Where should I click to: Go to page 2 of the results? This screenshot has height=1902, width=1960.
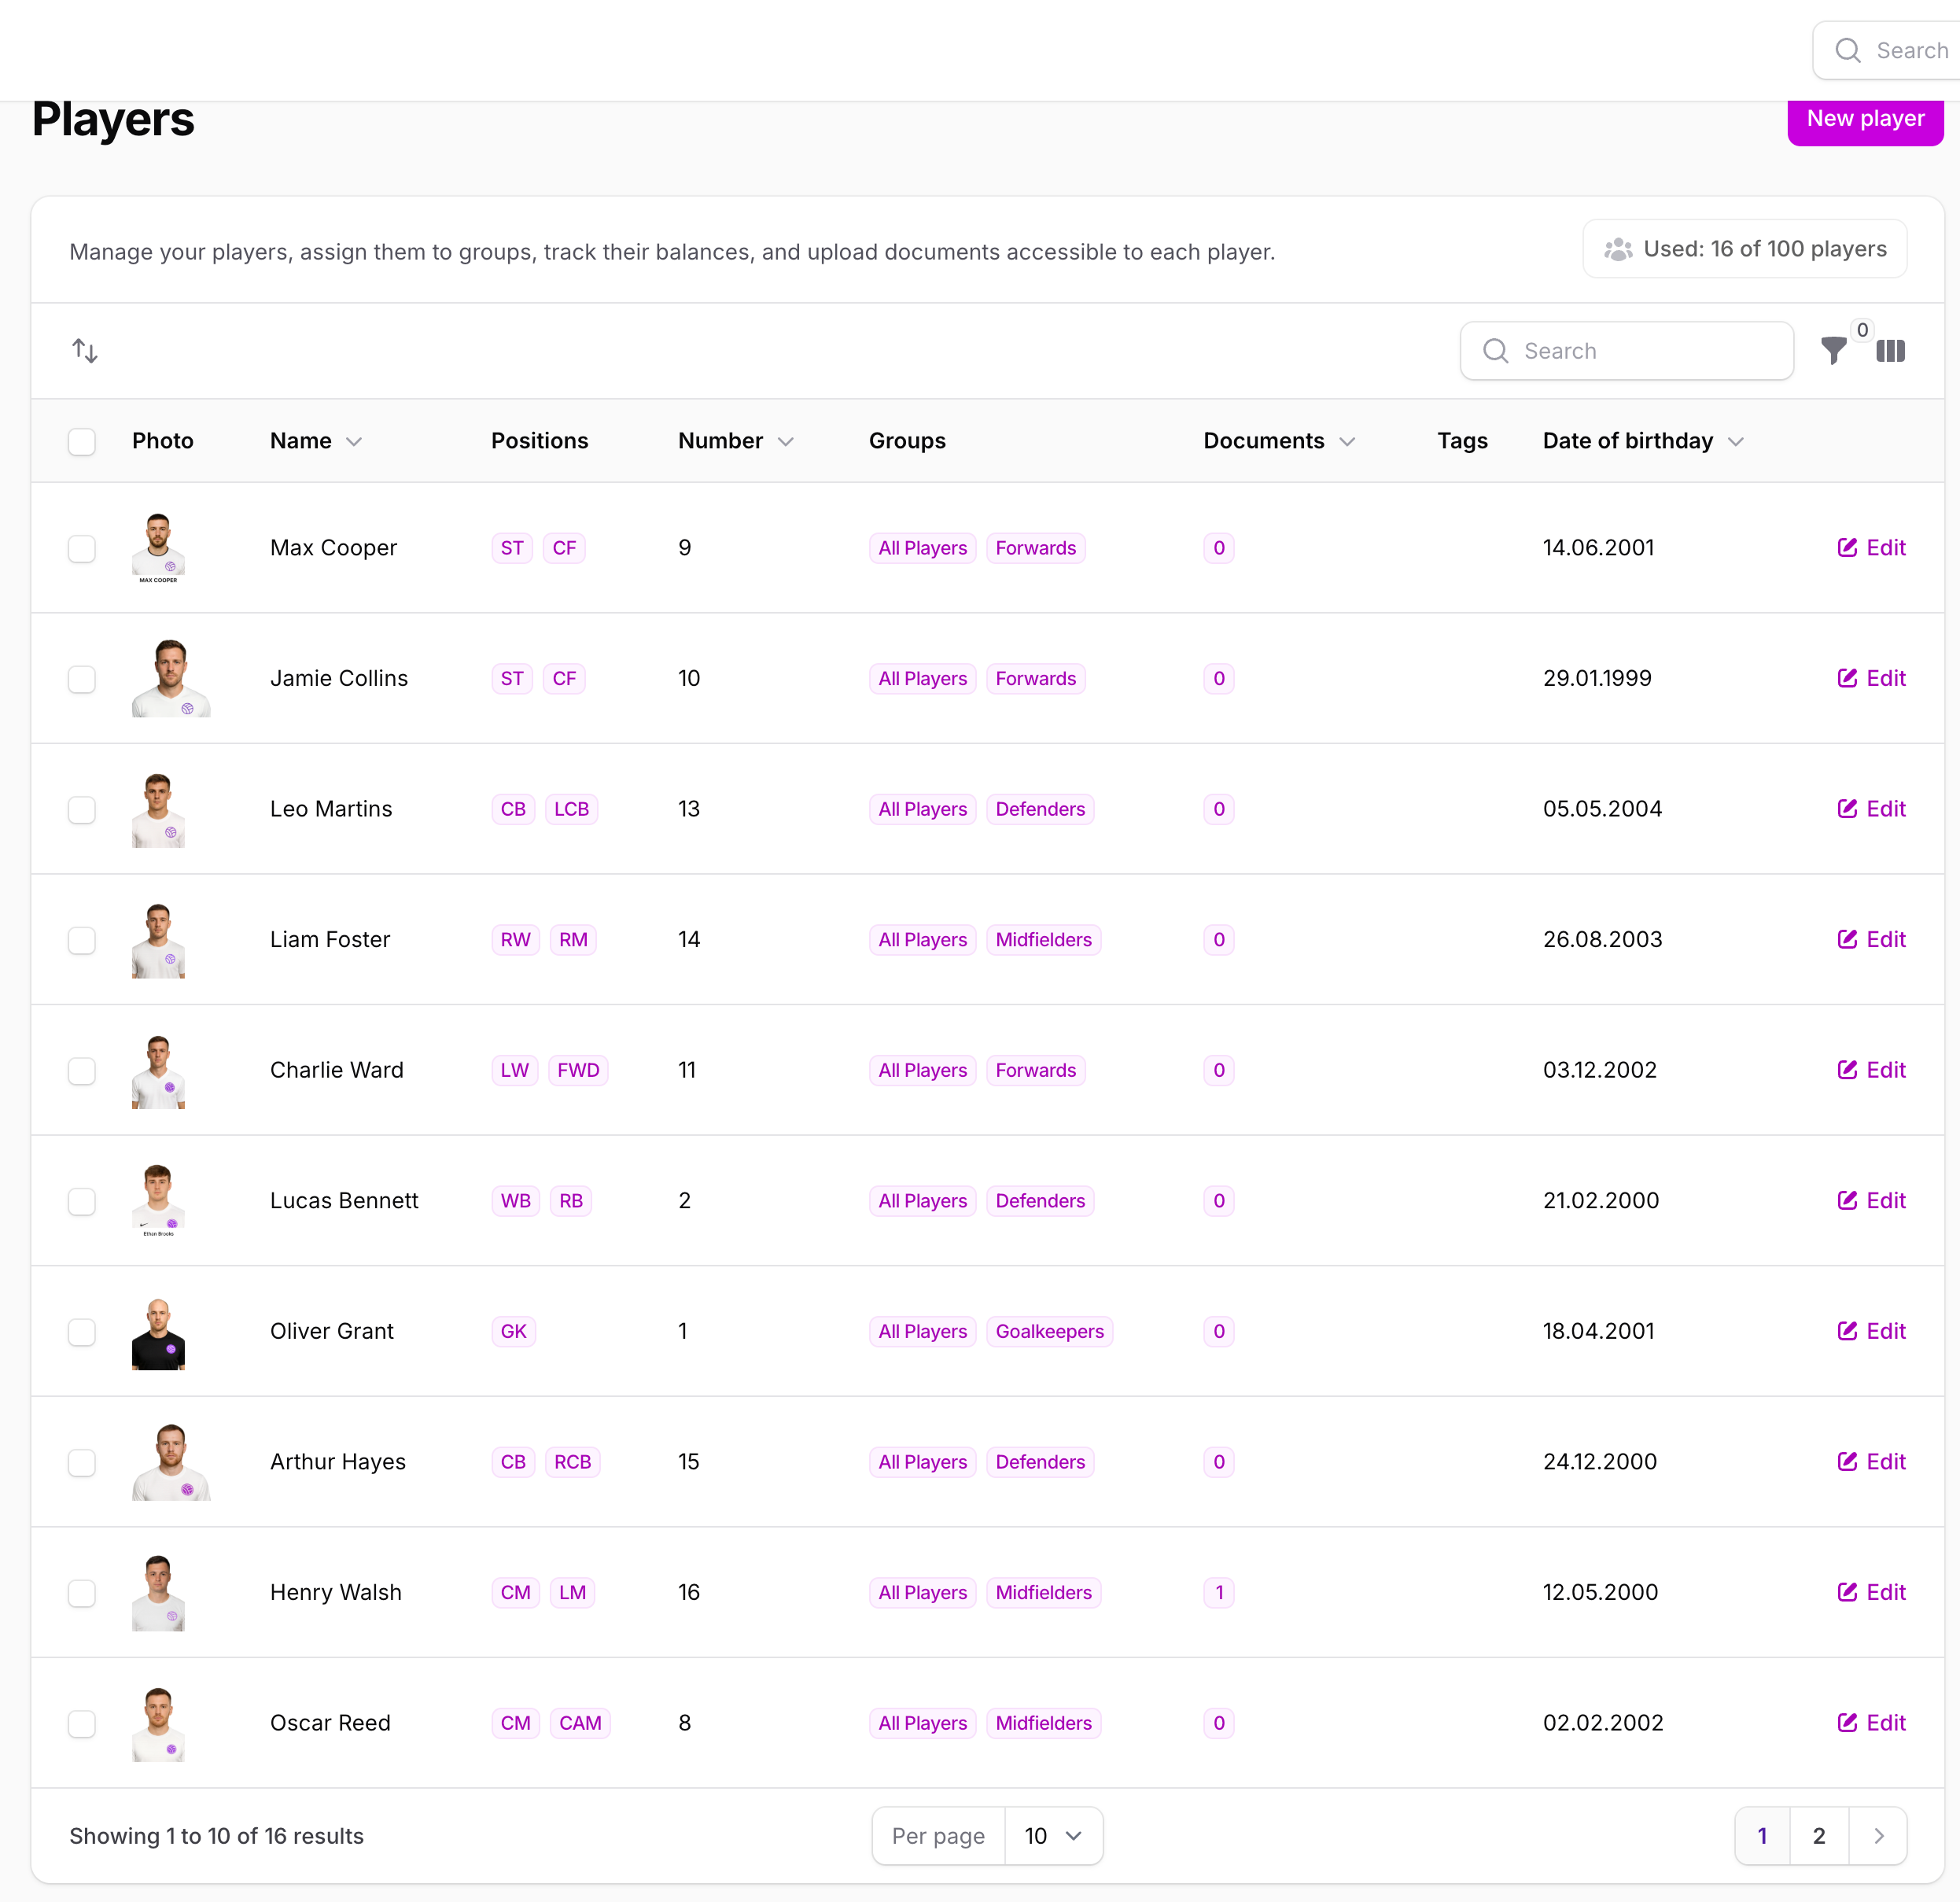pos(1818,1836)
